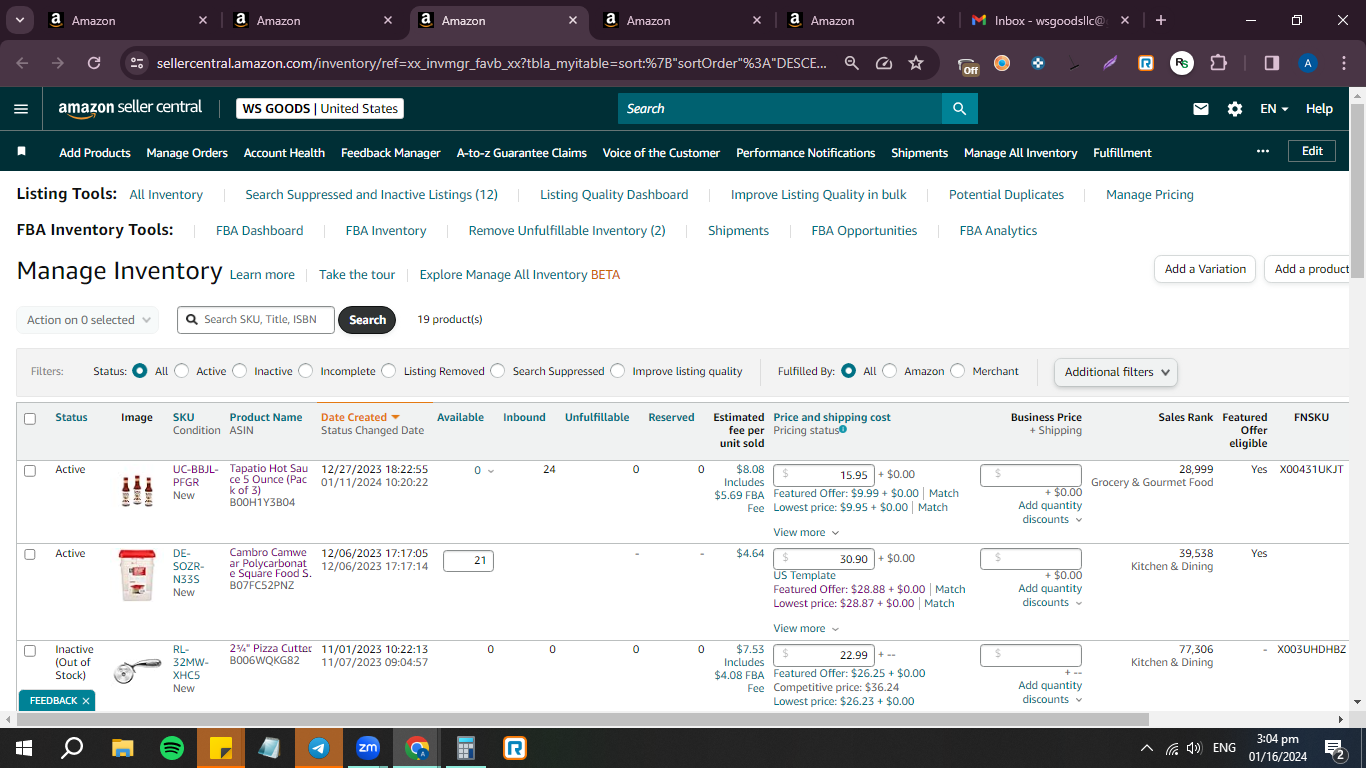
Task: Bookmark this page with the star icon
Action: click(x=916, y=63)
